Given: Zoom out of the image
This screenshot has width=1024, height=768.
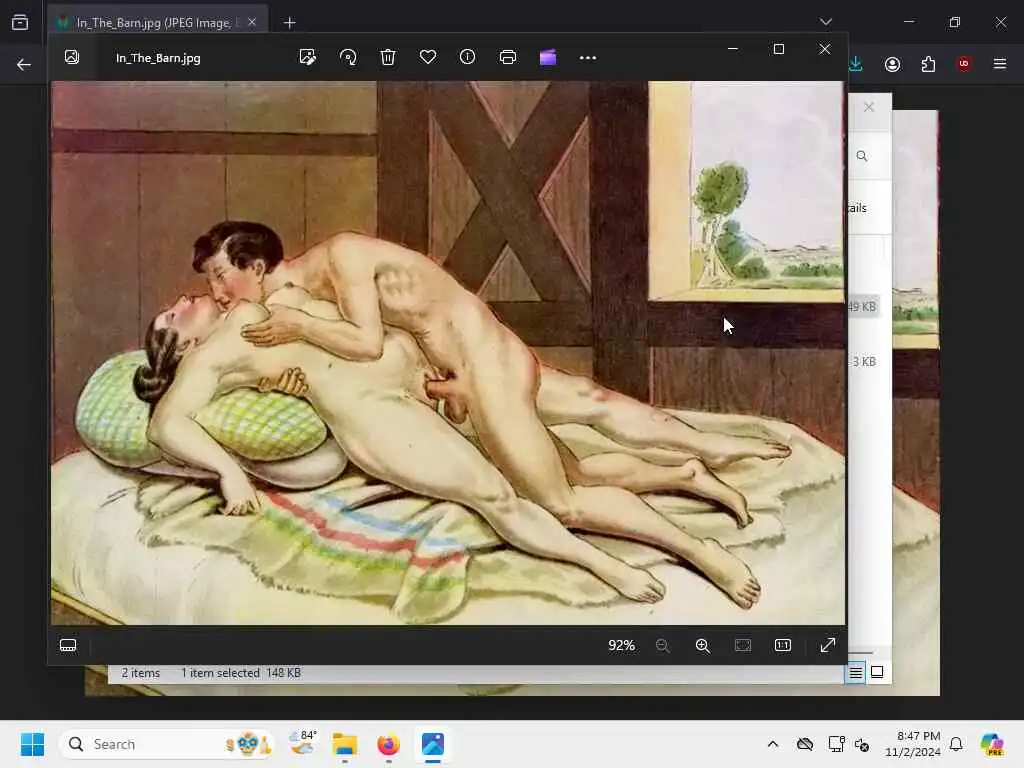Looking at the screenshot, I should 662,645.
